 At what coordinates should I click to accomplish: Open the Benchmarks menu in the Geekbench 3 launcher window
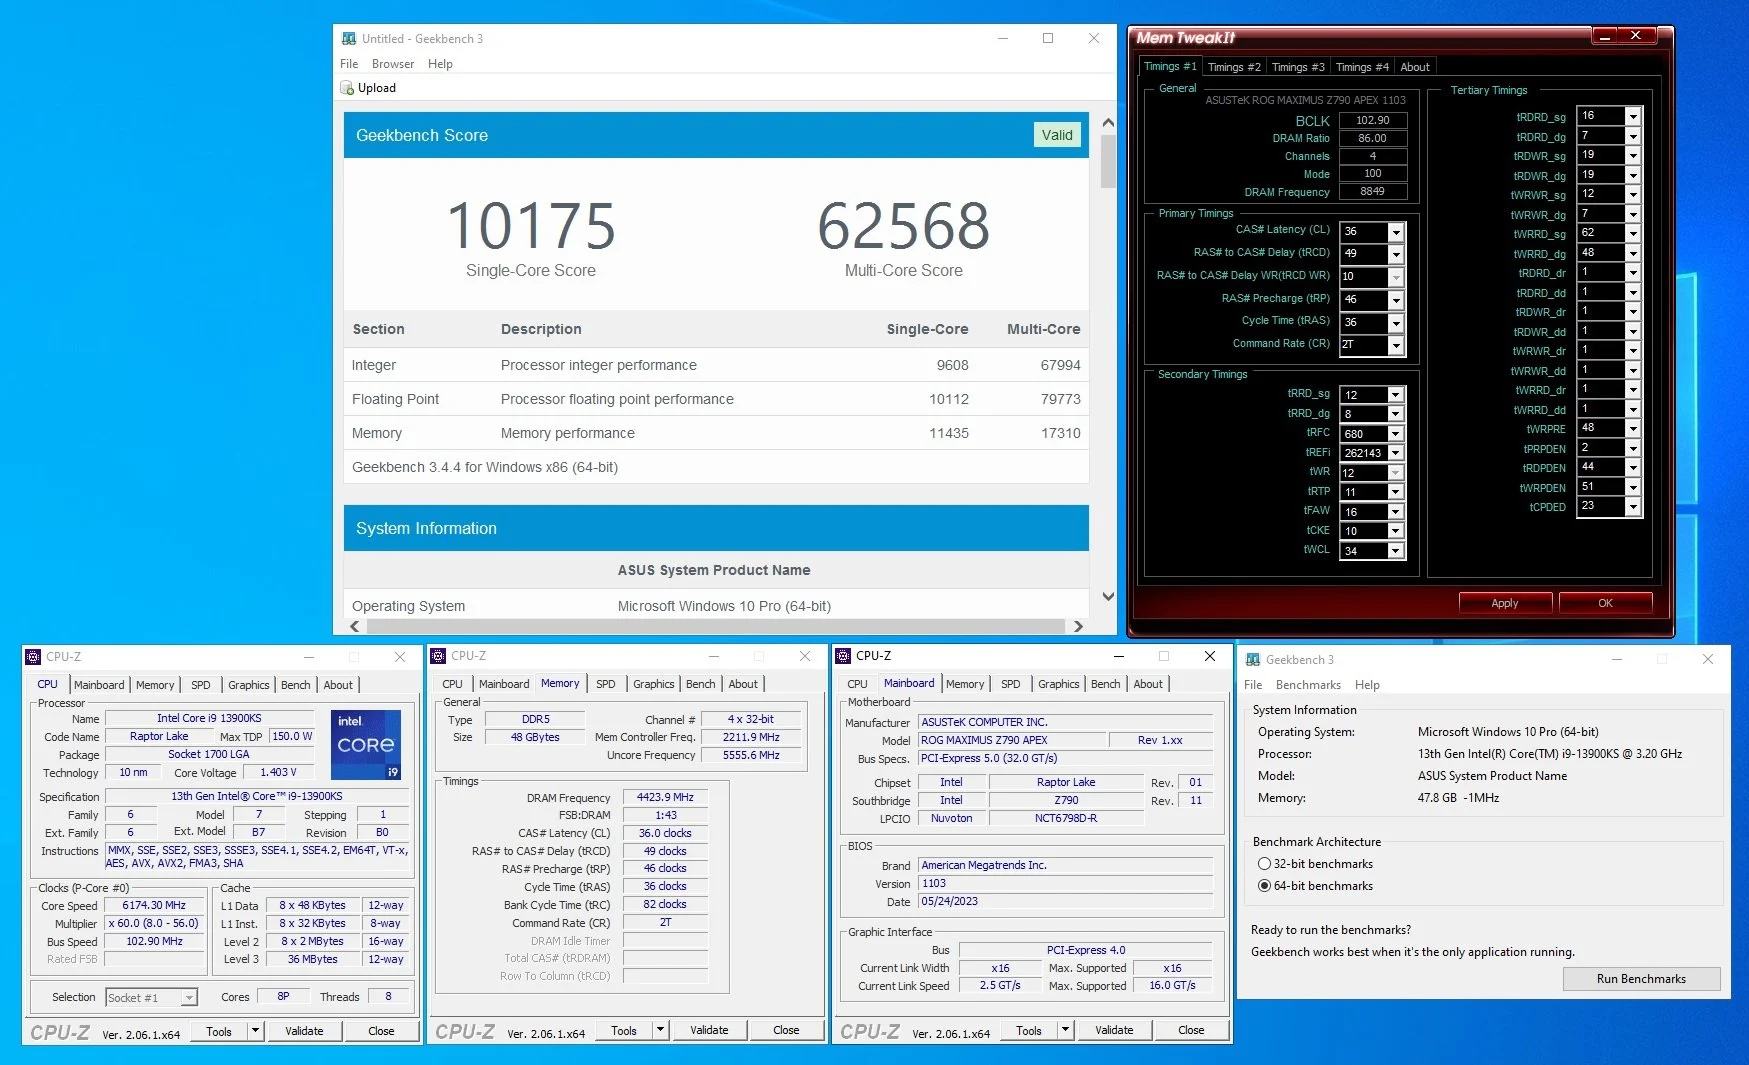coord(1308,685)
